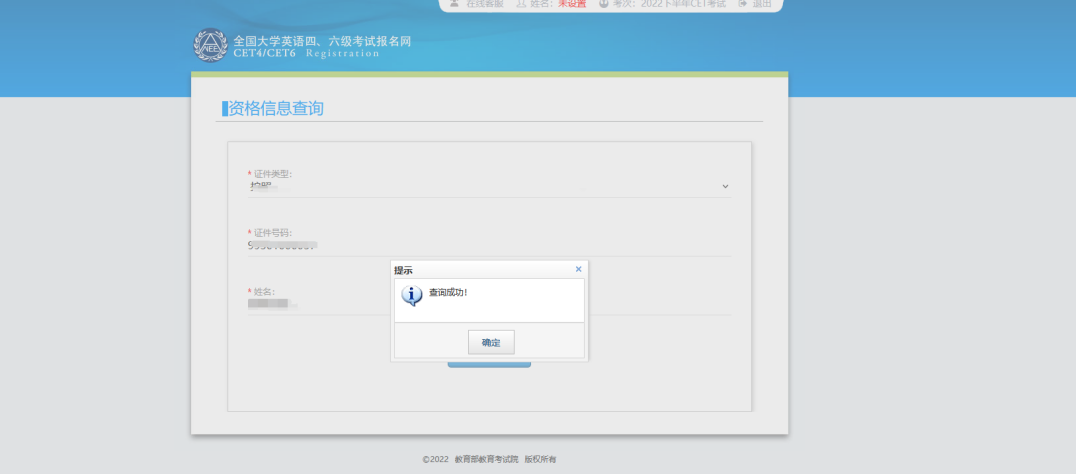
Task: Expand the 证件类型 dropdown chevron
Action: 725,186
